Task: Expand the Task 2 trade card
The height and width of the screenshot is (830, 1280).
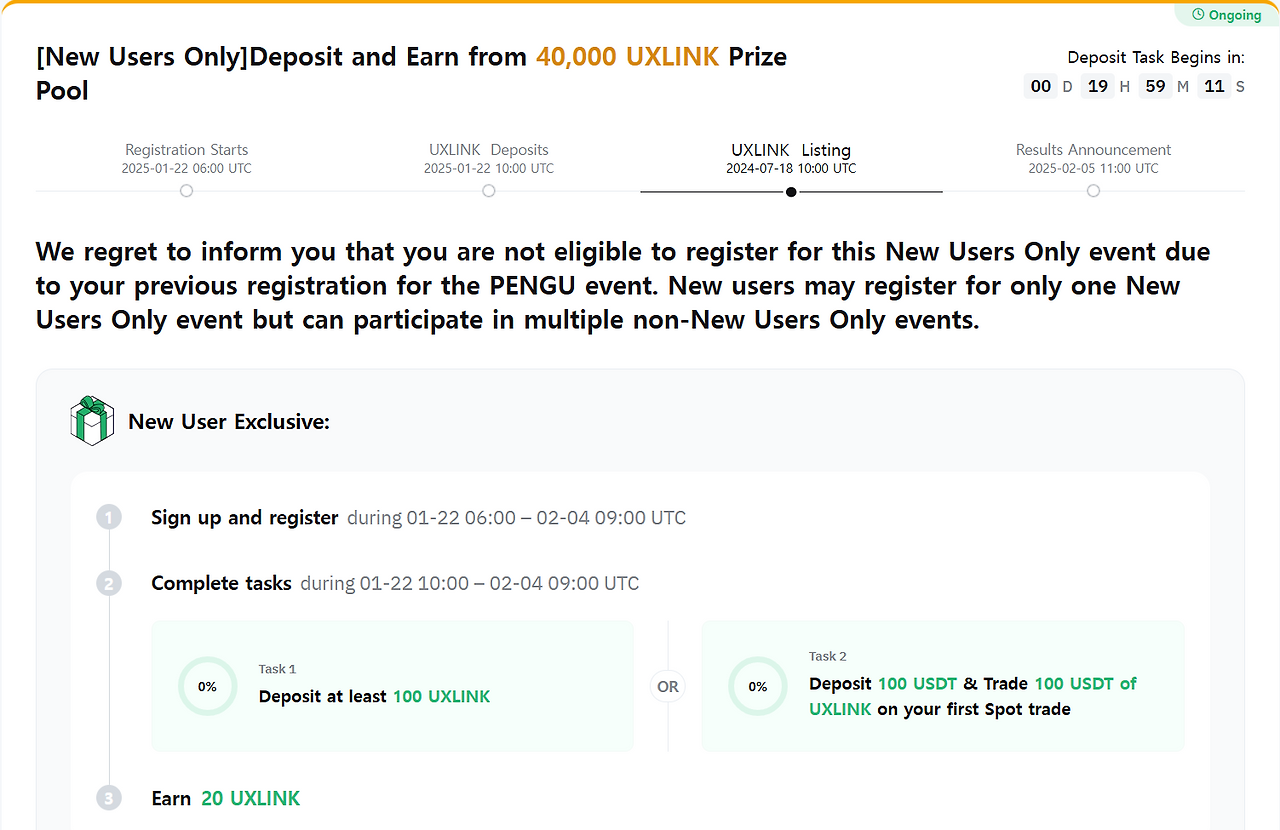Action: coord(941,686)
